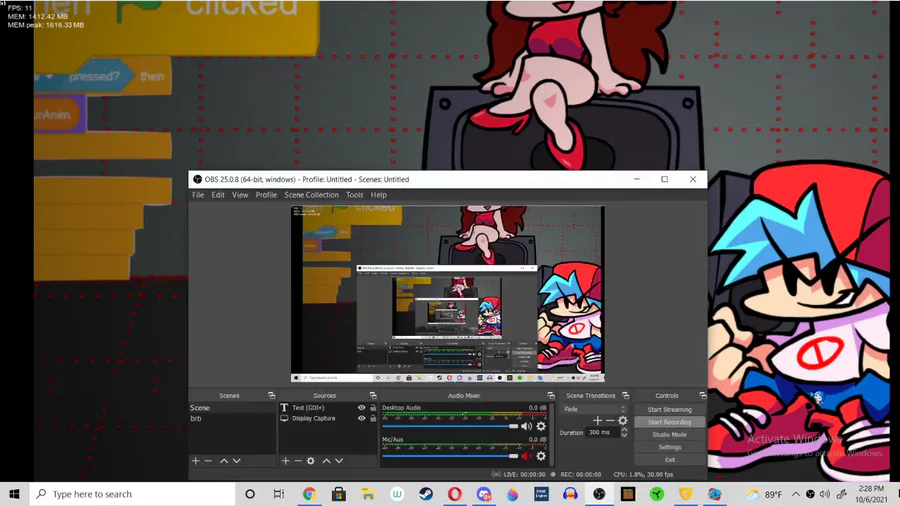Screen dimensions: 900x506
Task: Open Minecraft block icon in the taskbar
Action: [x=628, y=494]
